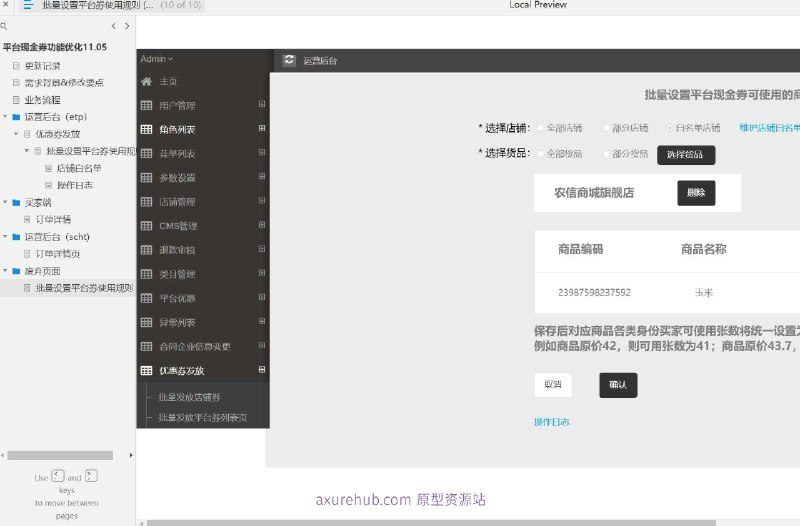Open the 更新记录 page
The image size is (800, 526).
coord(42,66)
